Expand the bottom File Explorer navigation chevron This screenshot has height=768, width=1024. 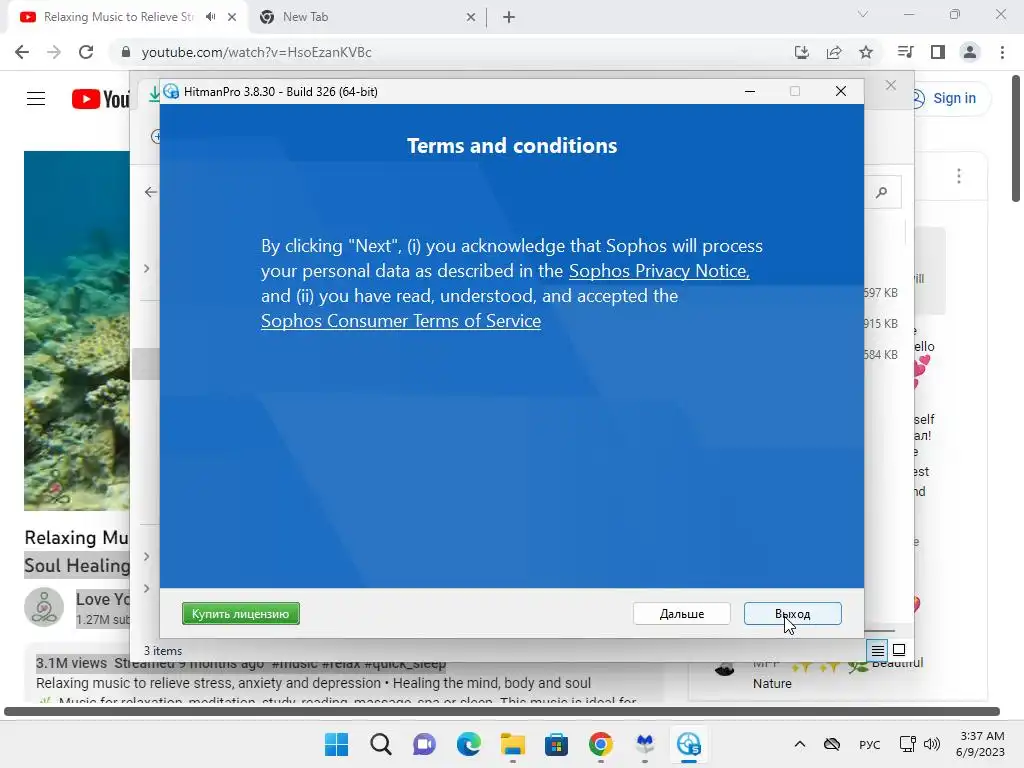[x=147, y=588]
